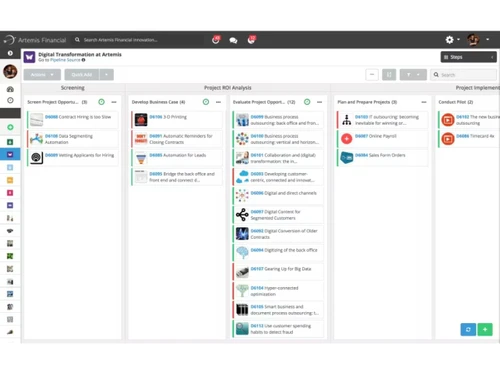500x375 pixels.
Task: Select the highlighted purple pipeline sidebar item
Action: coord(10,154)
